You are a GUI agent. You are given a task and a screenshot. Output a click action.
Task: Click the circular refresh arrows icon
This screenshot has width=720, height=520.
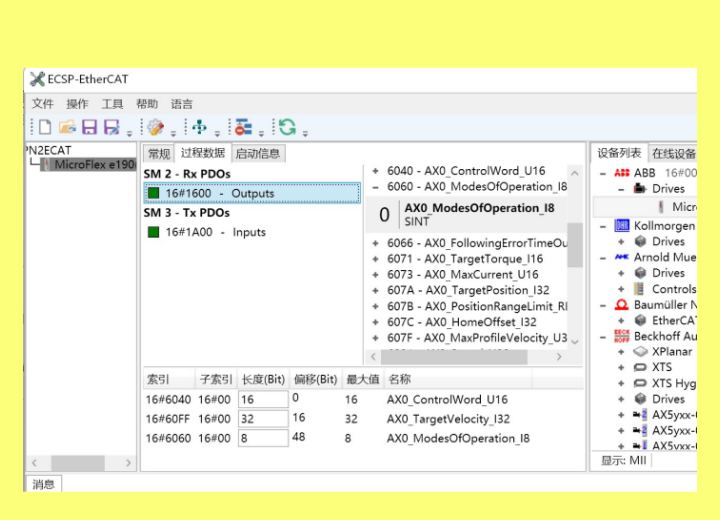pos(287,127)
